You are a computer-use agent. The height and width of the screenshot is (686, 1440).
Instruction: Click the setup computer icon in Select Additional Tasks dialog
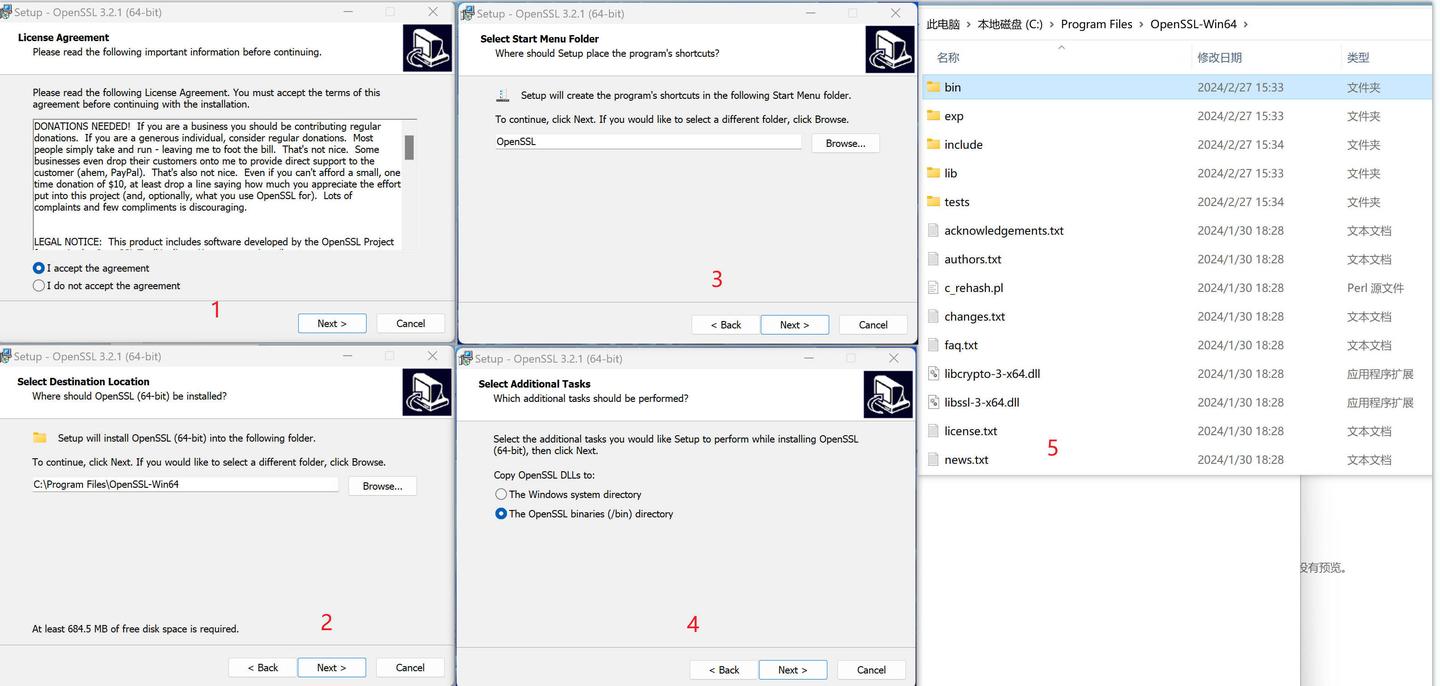click(x=888, y=394)
